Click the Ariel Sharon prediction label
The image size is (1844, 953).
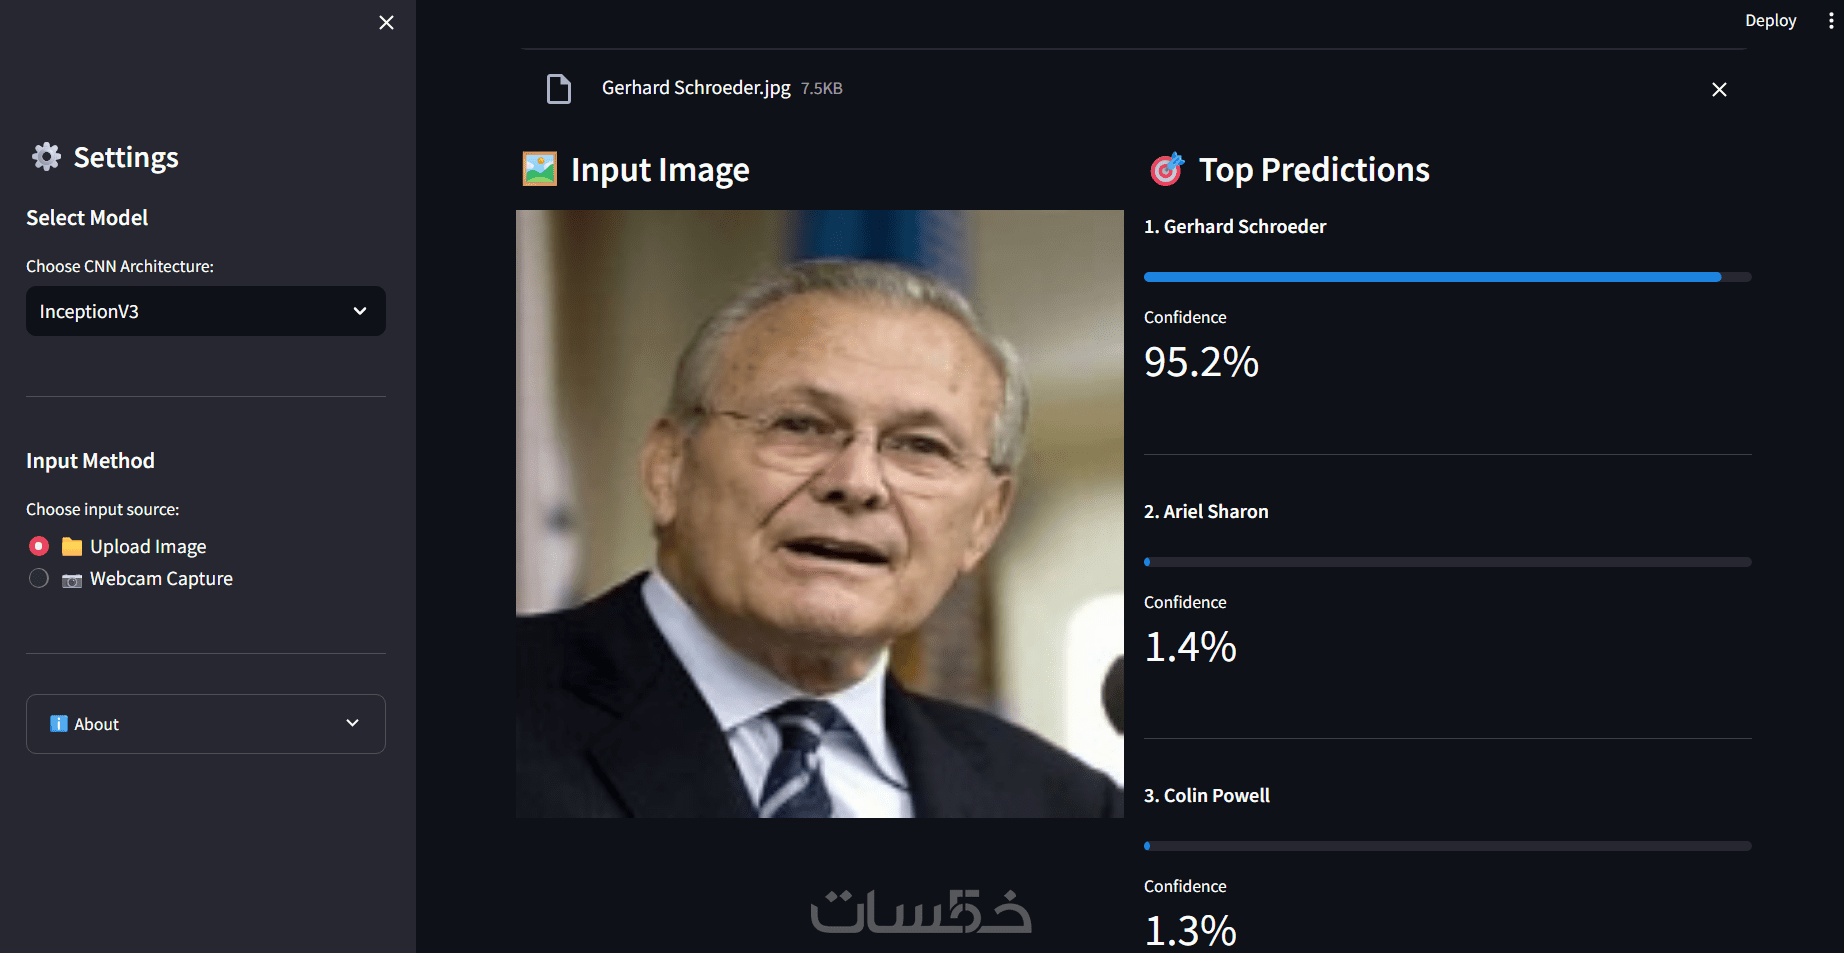(x=1206, y=512)
